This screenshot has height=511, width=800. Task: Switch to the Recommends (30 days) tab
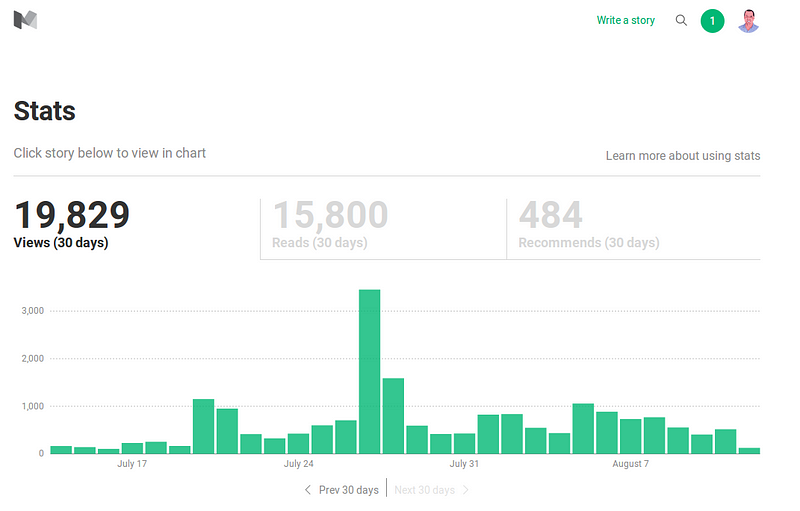634,229
